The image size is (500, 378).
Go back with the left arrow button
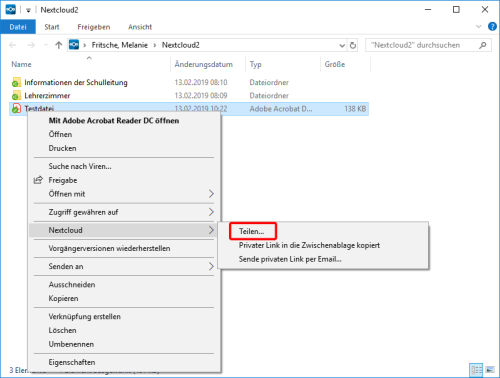tap(13, 45)
